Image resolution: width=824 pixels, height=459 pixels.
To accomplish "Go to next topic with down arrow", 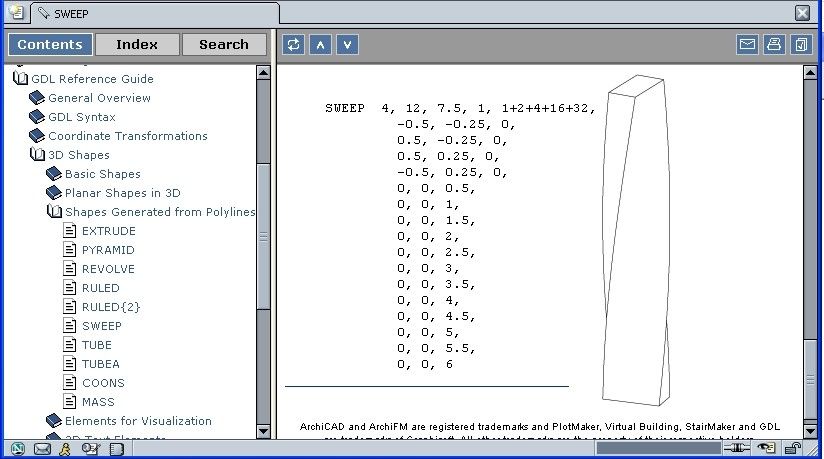I will click(347, 45).
